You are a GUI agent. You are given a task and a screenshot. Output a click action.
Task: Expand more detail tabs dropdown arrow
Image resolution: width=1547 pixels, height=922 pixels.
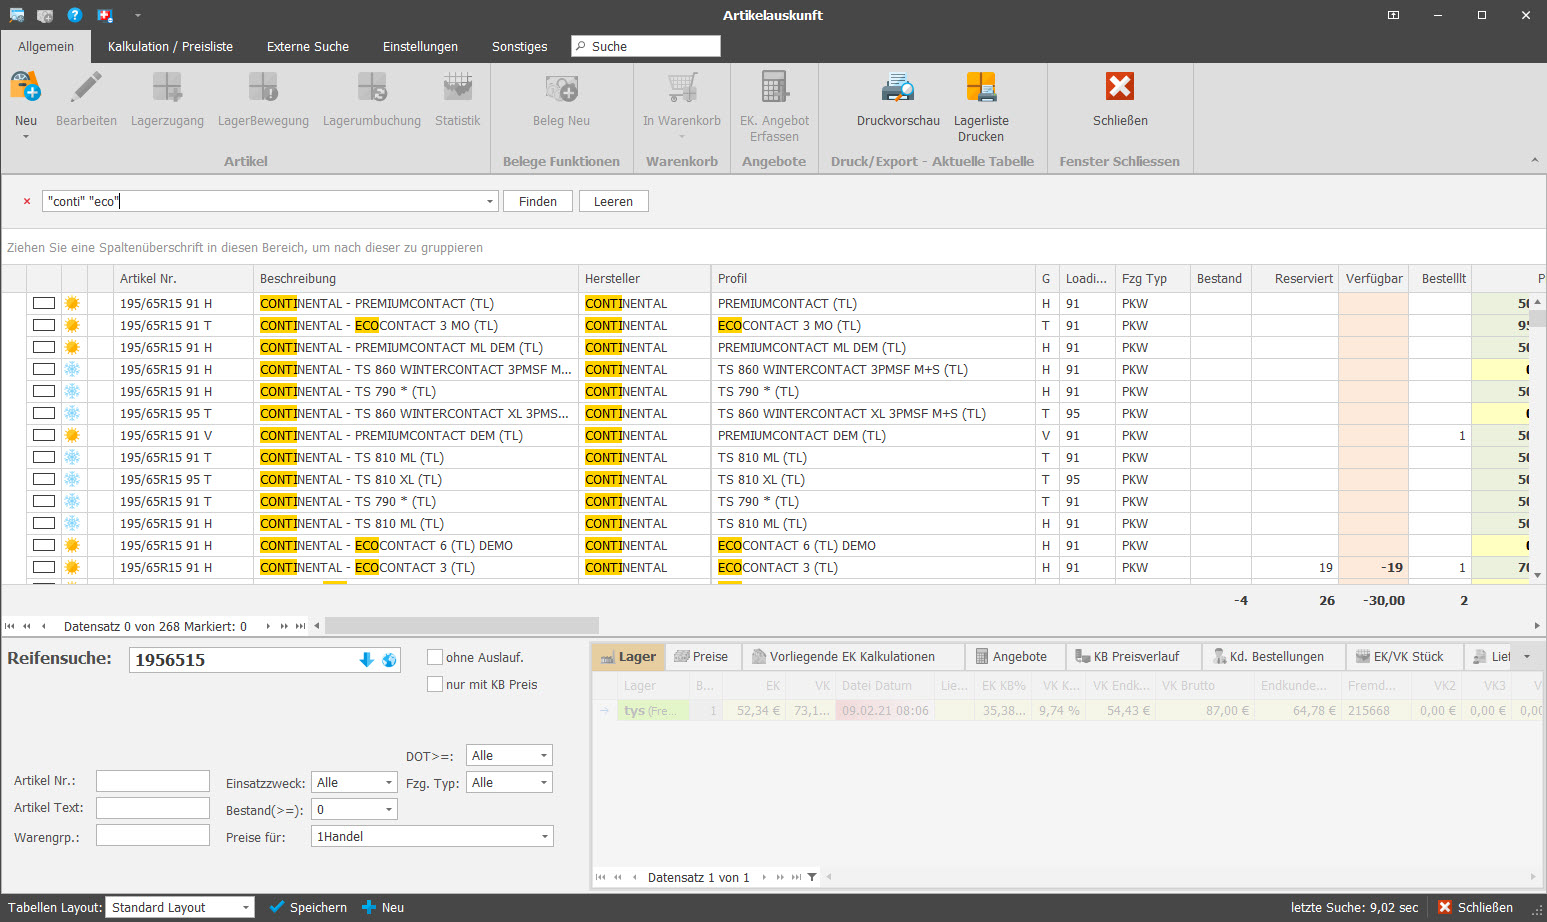pos(1526,657)
